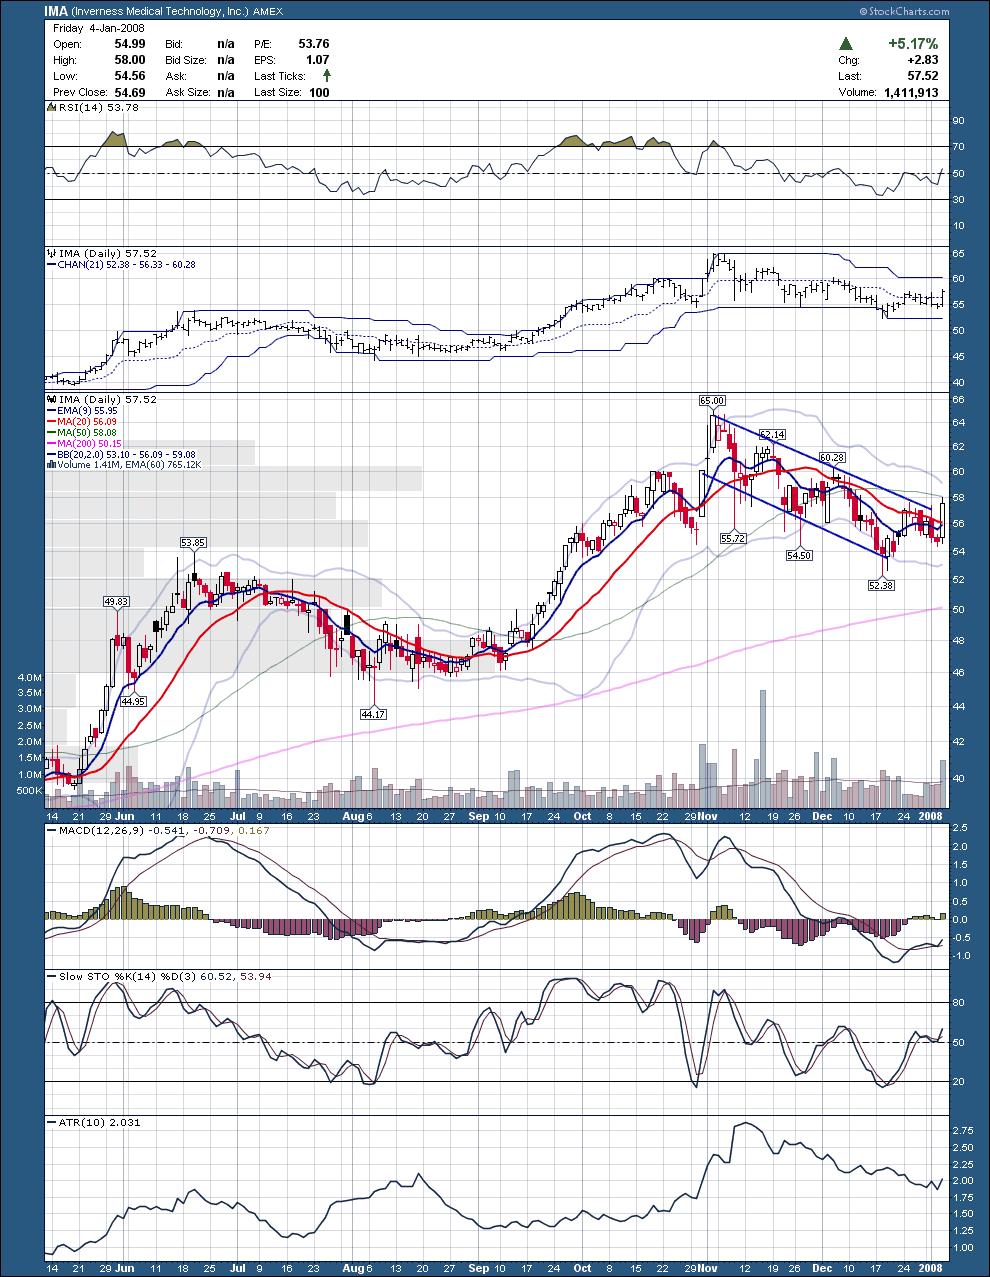Click the OHLC bars icon beside CHAN panel title
Screen dimensions: 990x1277
50,253
